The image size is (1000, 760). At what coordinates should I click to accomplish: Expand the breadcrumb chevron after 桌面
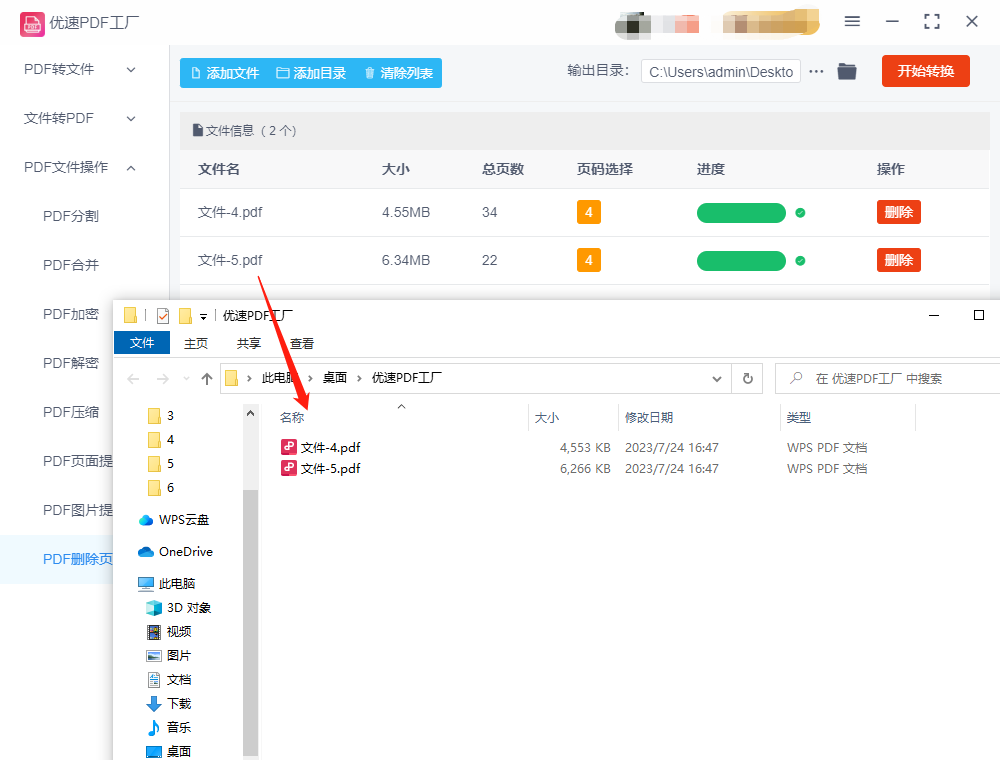click(359, 379)
